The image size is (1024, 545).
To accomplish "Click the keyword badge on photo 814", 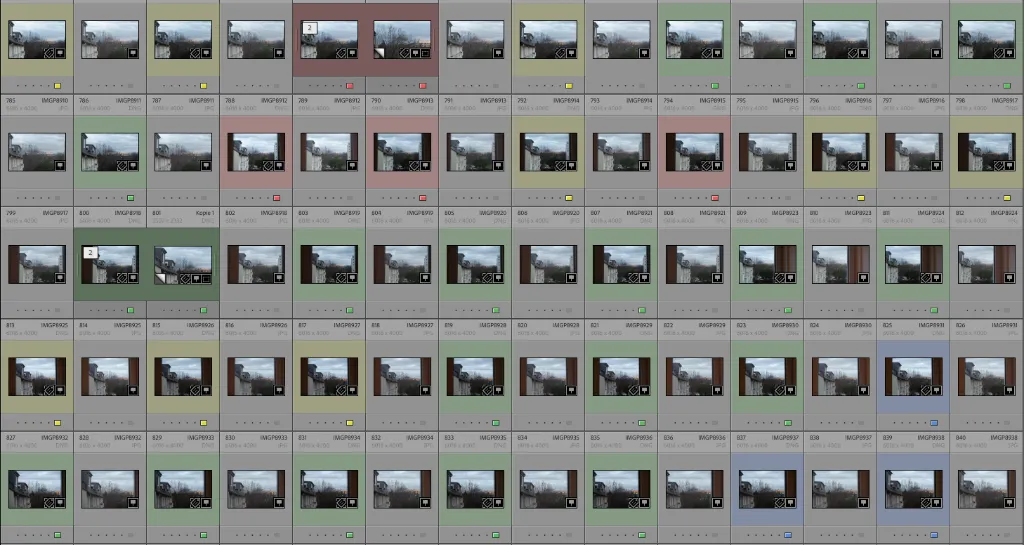I will pos(133,390).
